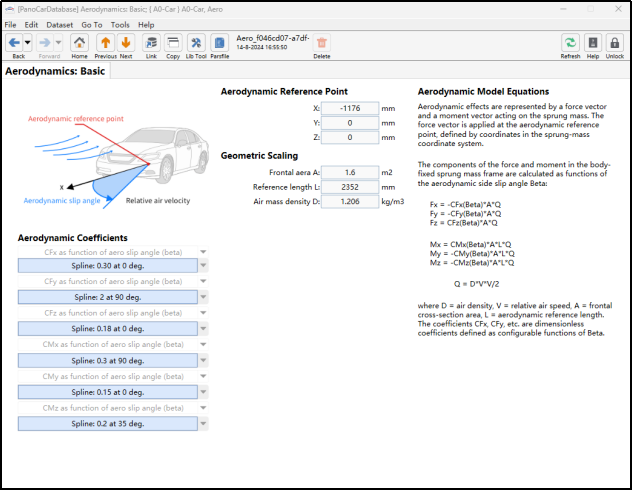
Task: Open the Back history dropdown arrow
Action: tap(27, 42)
